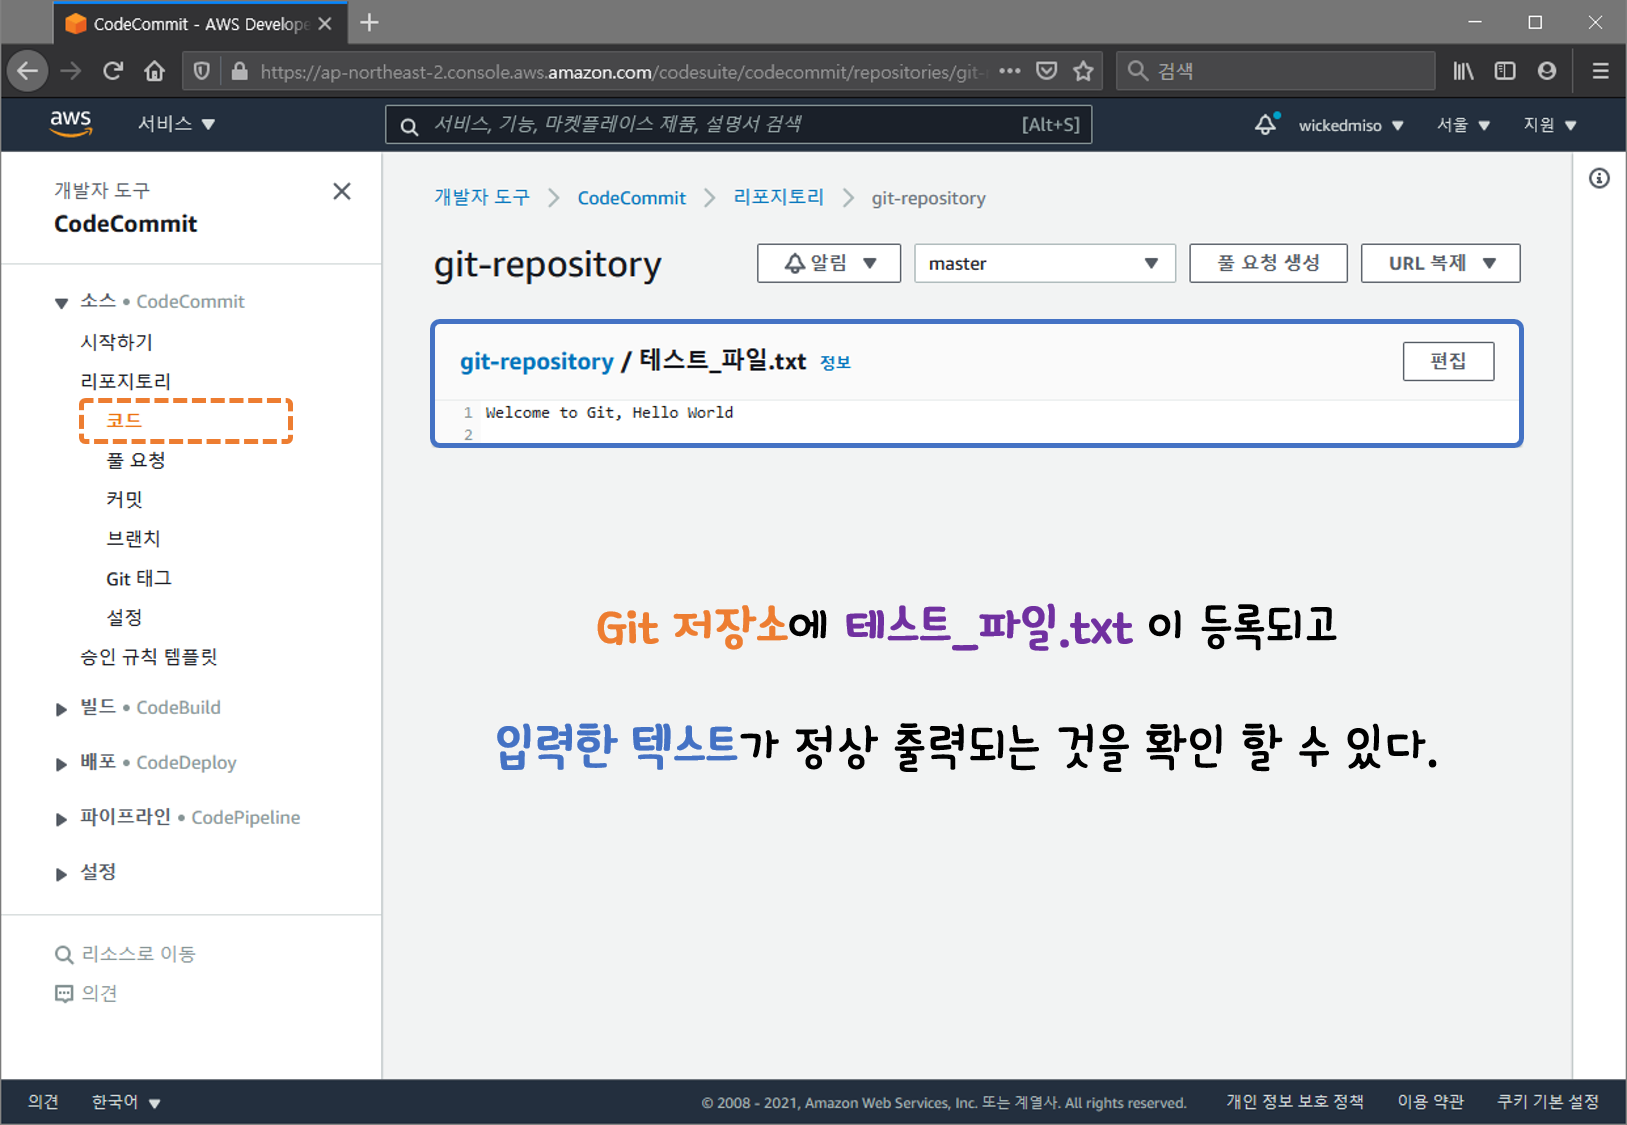The width and height of the screenshot is (1627, 1125).
Task: Collapse the 소스 CodeCommit section
Action: coord(62,302)
